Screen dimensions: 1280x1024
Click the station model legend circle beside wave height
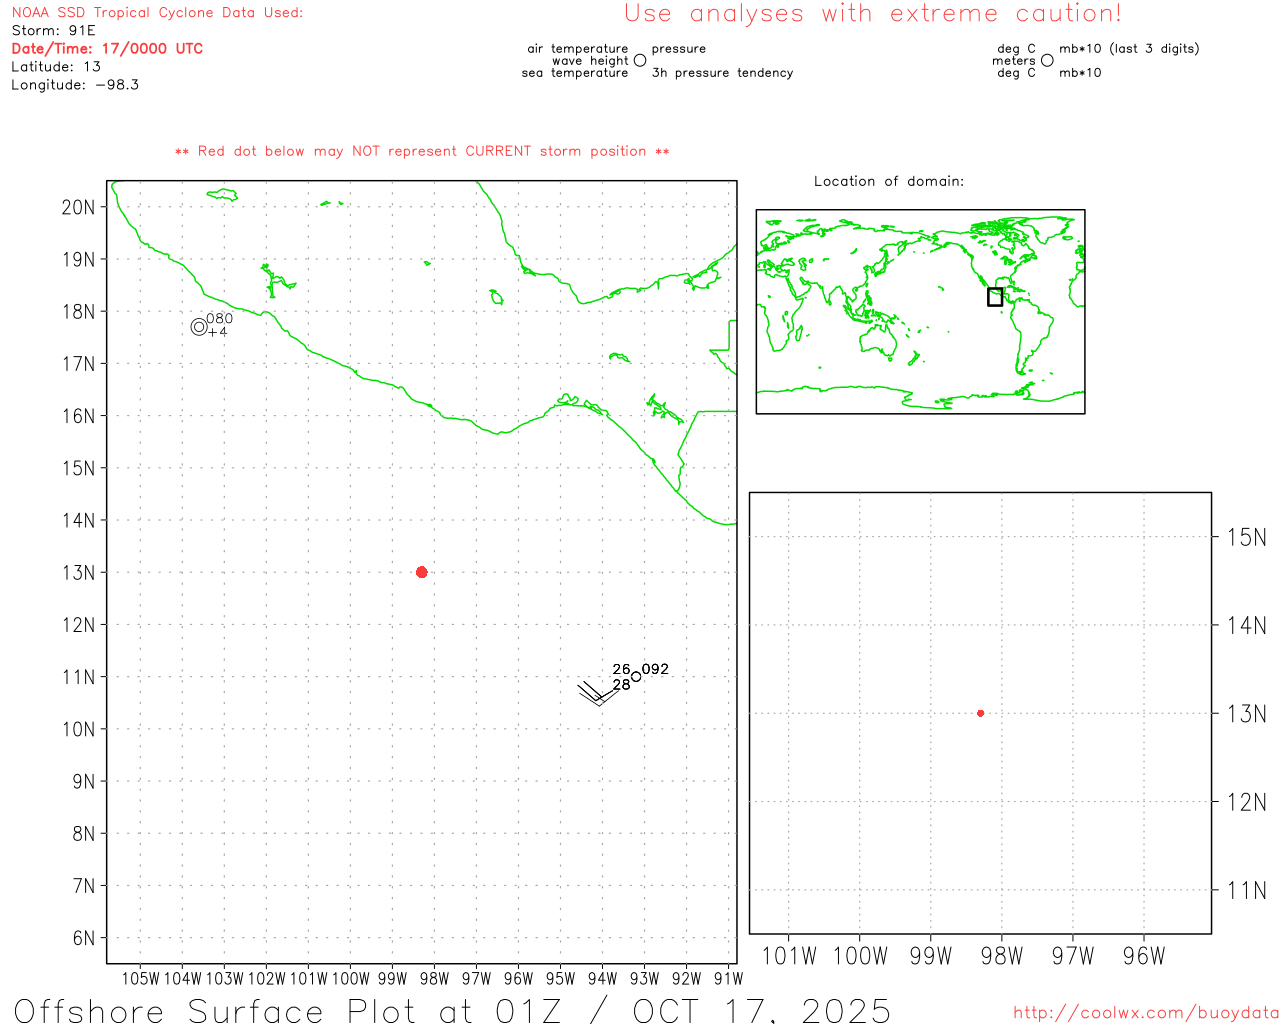(640, 61)
